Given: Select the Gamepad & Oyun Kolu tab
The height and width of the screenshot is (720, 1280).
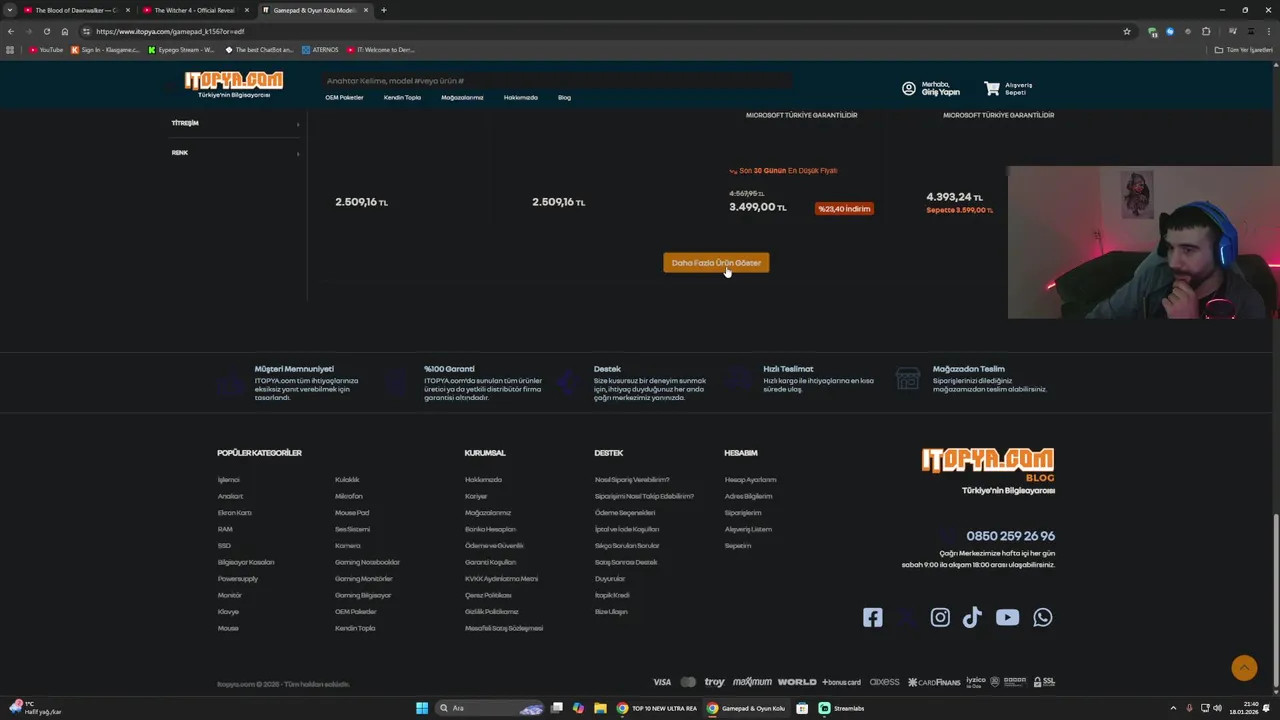Looking at the screenshot, I should [x=315, y=10].
